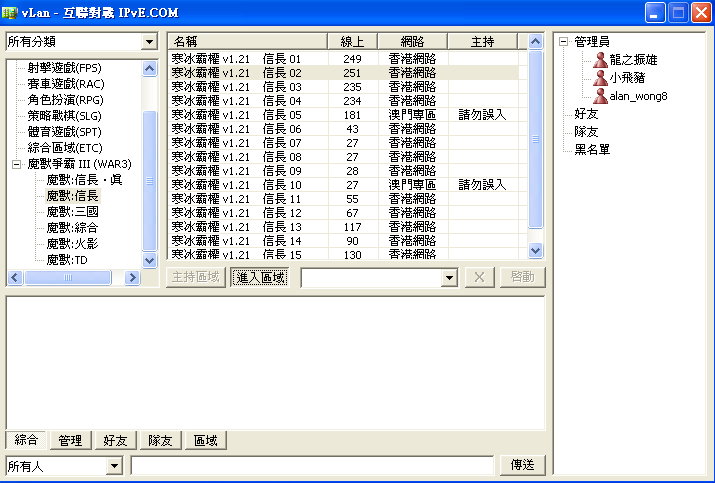Image resolution: width=715 pixels, height=483 pixels.
Task: Click user icon beside 龍之振雄
Action: 601,59
